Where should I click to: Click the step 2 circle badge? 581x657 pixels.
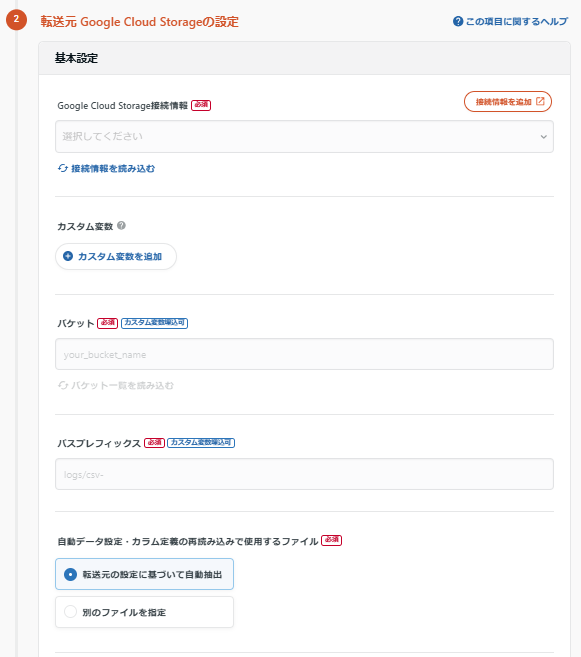(x=16, y=19)
